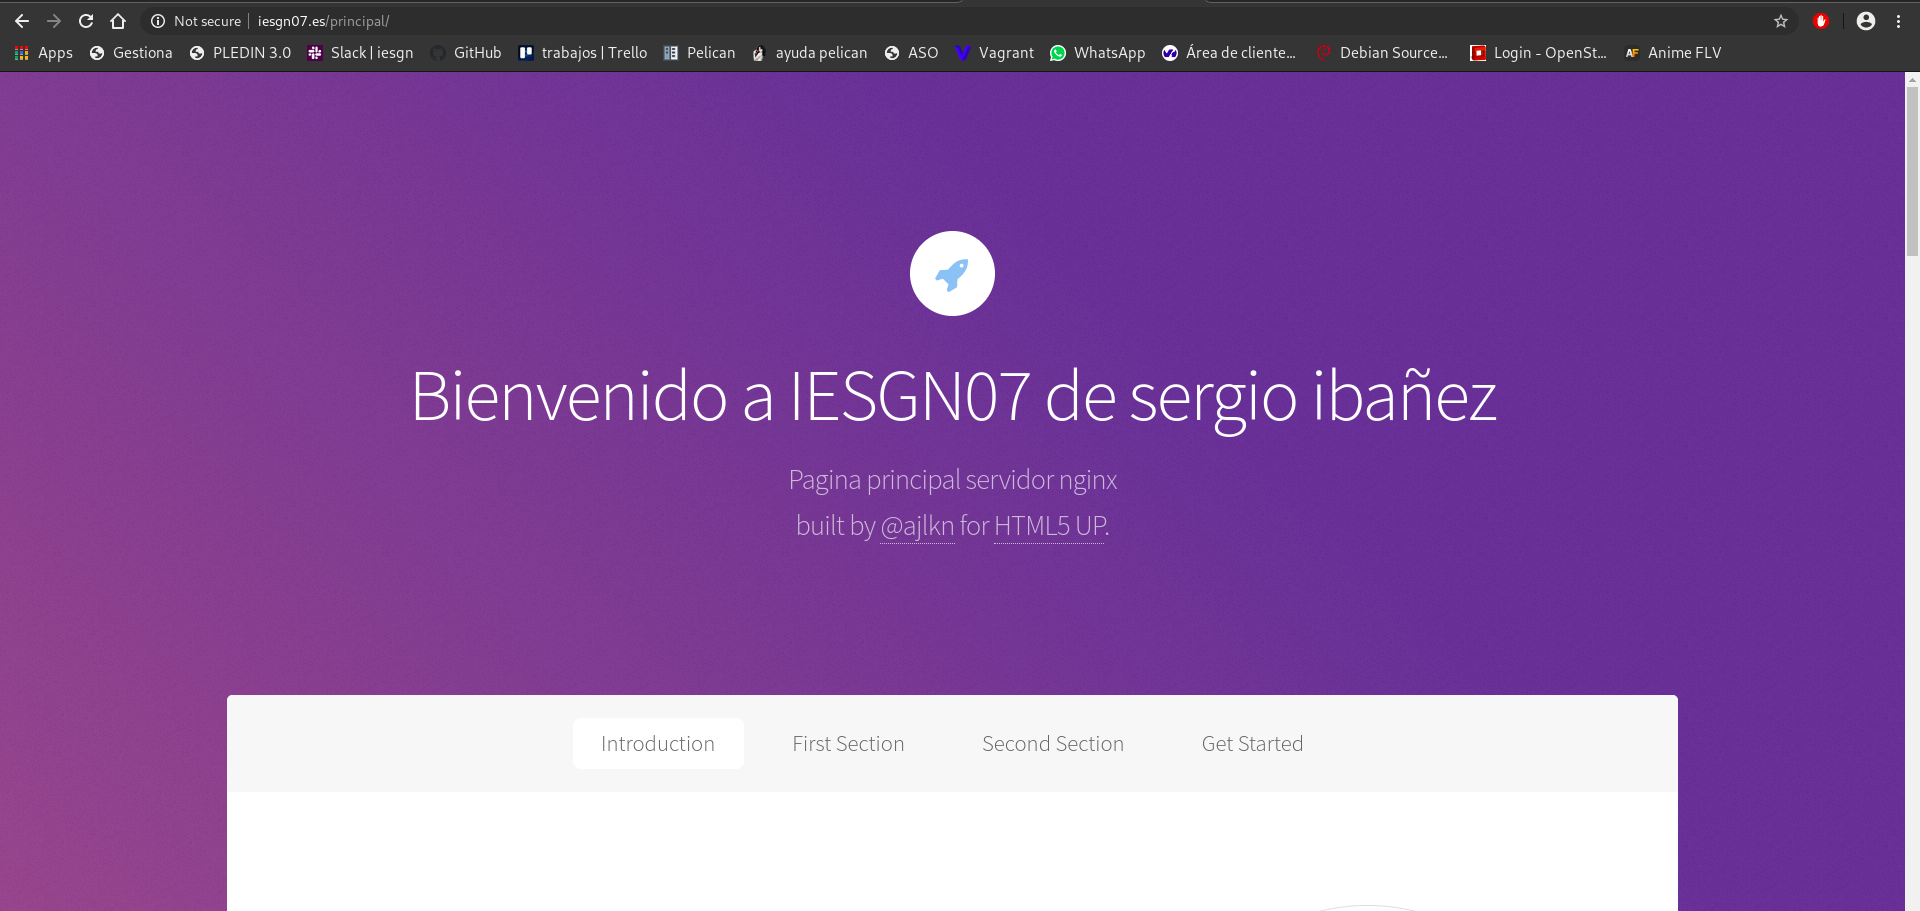The image size is (1920, 911).
Task: Follow the @ajlkn link
Action: pos(916,526)
